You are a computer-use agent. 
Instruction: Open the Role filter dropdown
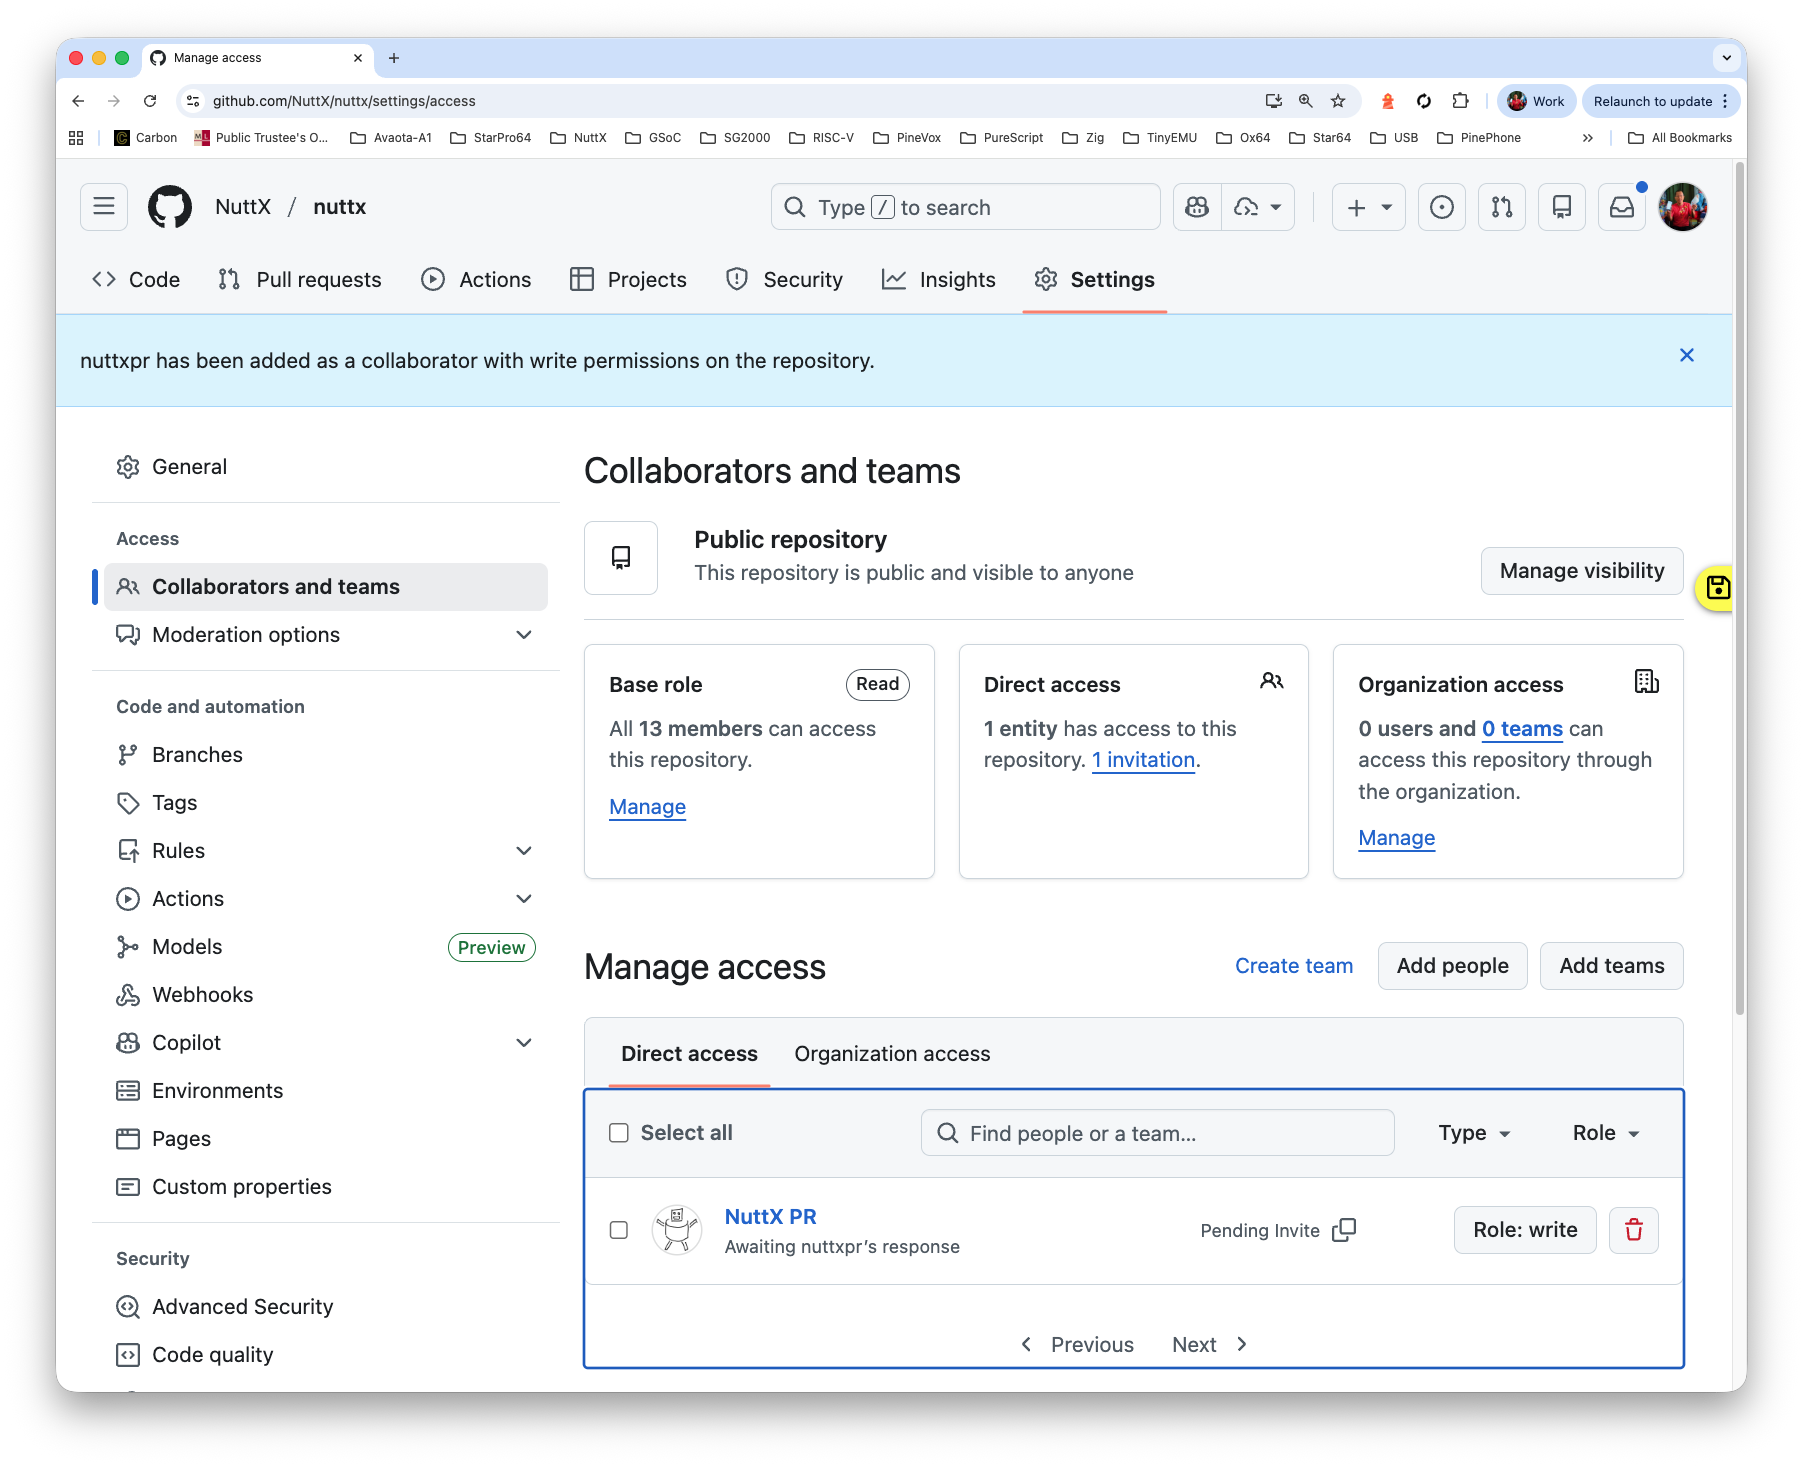1605,1133
